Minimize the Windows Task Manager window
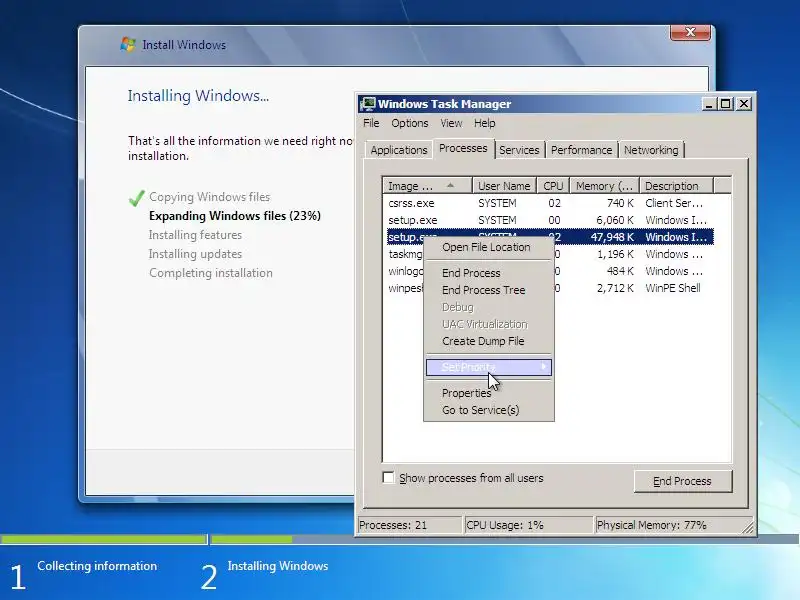 [x=708, y=104]
